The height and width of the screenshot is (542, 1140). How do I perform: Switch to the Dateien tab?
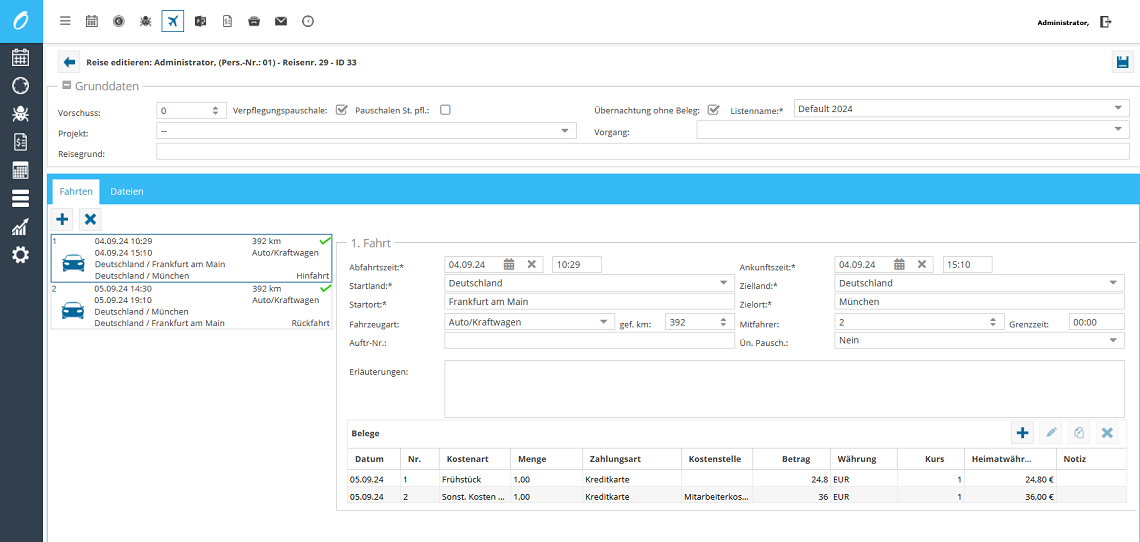(126, 191)
